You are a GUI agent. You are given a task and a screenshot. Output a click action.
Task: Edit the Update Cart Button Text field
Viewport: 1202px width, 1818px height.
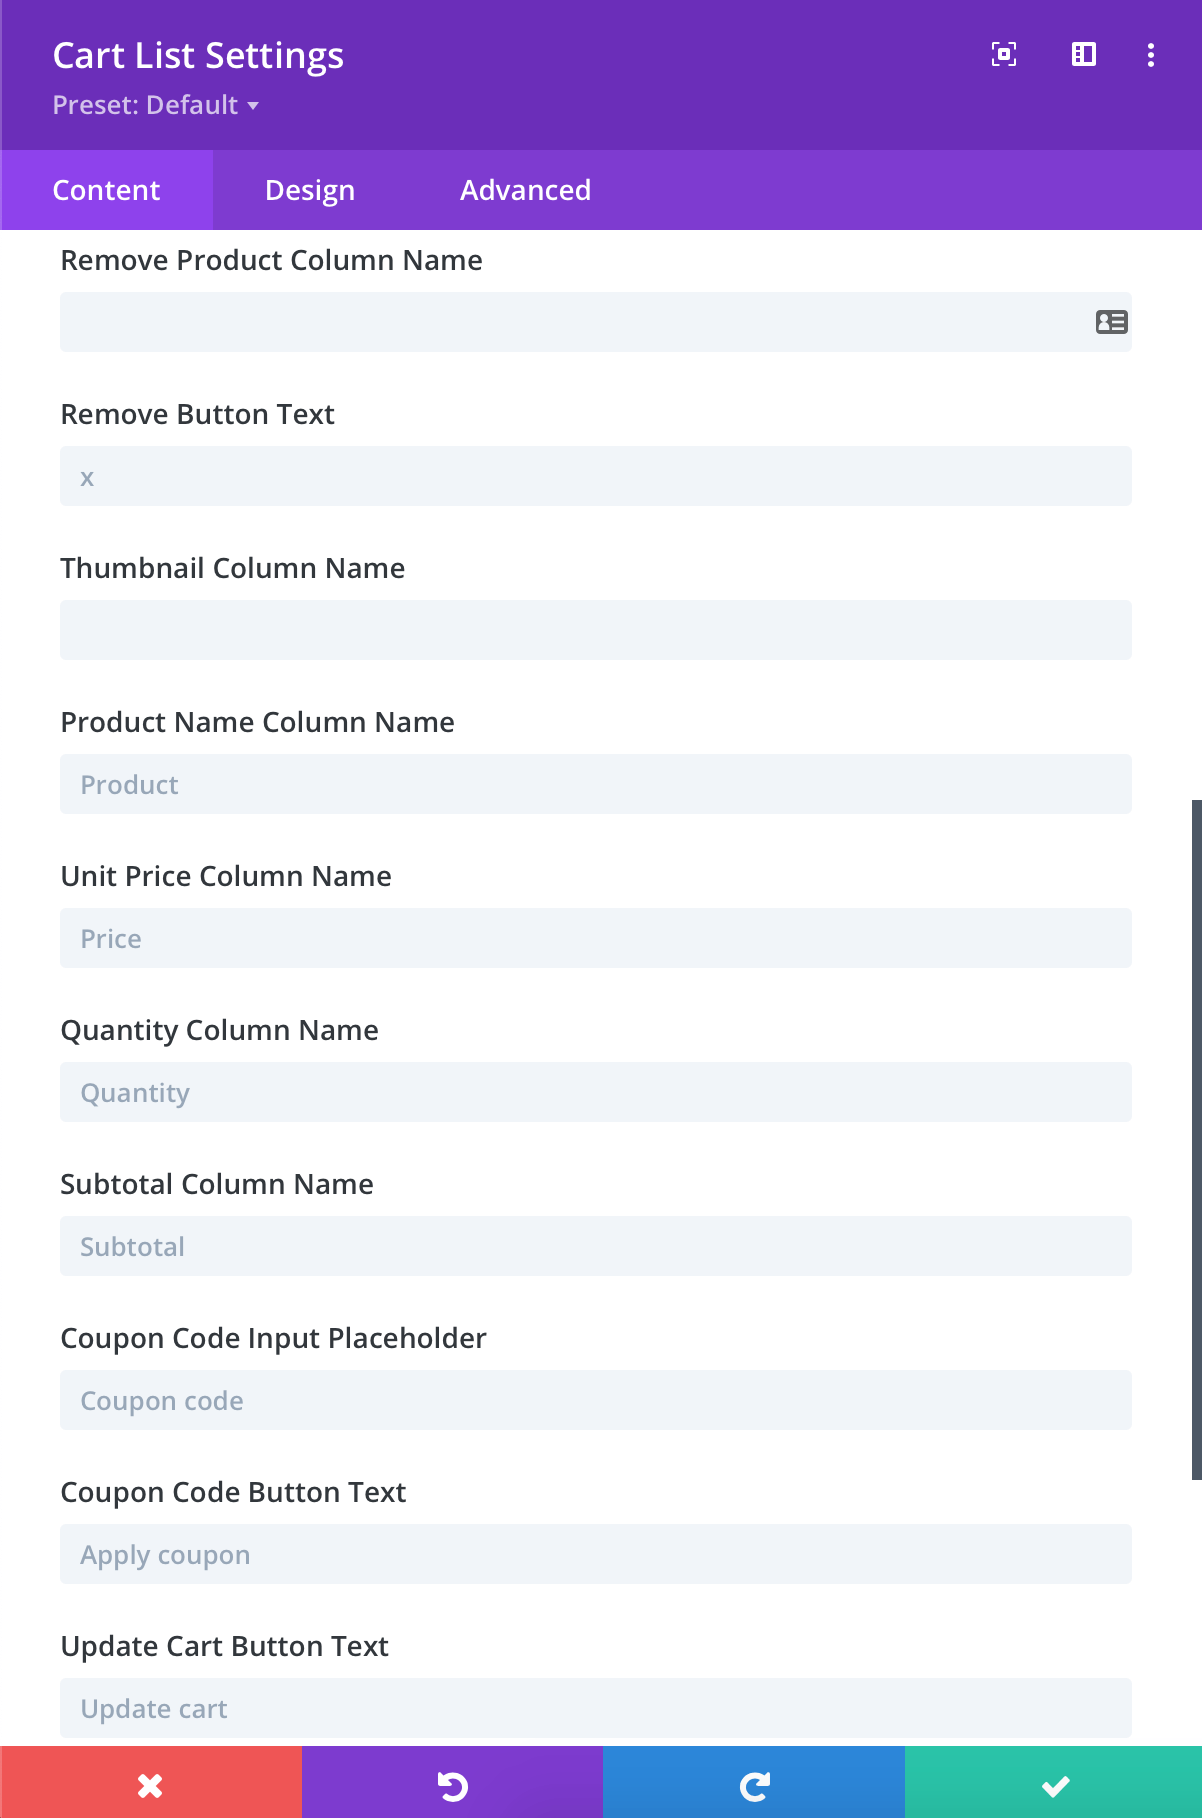(596, 1708)
